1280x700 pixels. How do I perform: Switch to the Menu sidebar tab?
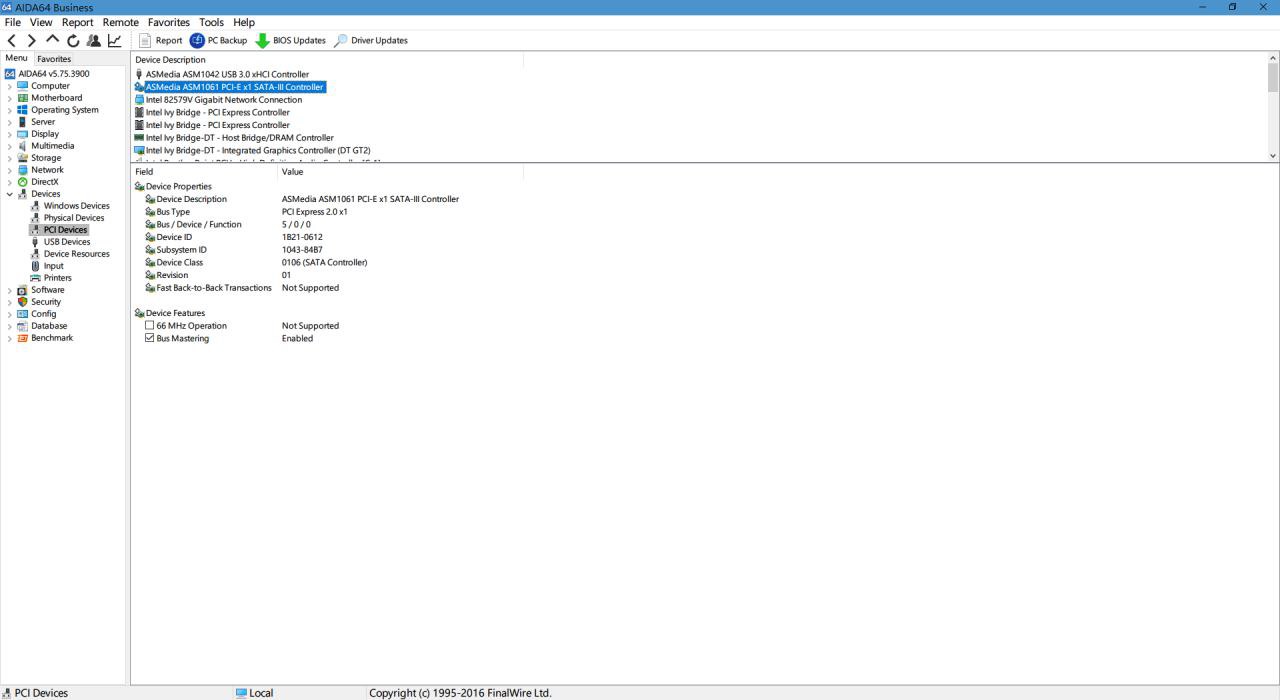(17, 59)
